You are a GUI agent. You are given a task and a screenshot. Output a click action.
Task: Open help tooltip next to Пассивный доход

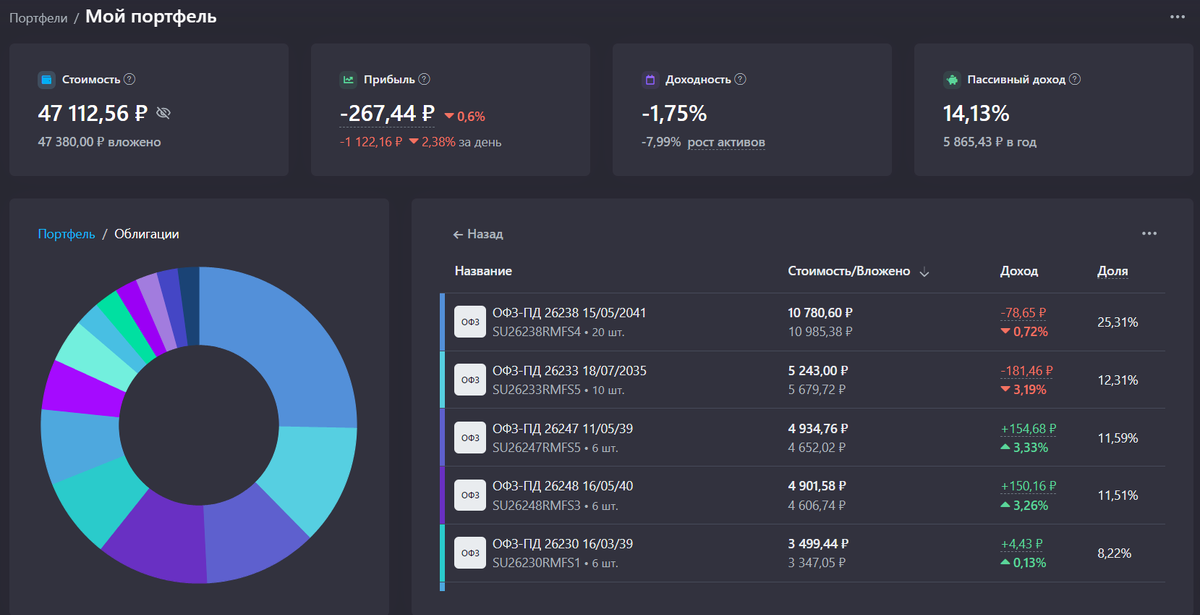(x=1075, y=79)
